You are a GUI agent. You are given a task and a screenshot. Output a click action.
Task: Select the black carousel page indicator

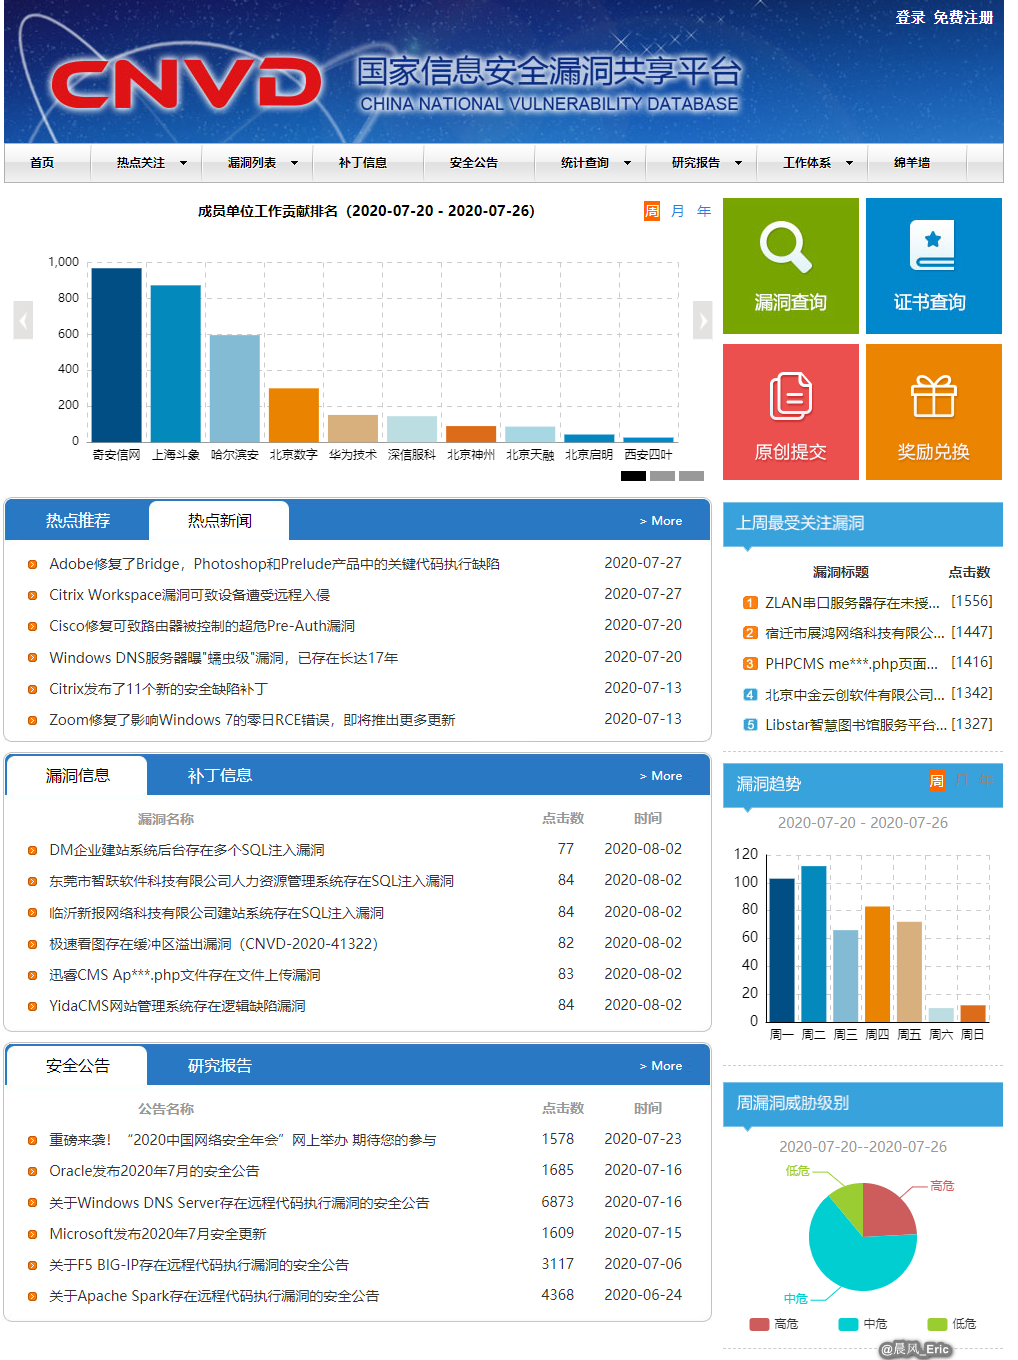tap(633, 476)
